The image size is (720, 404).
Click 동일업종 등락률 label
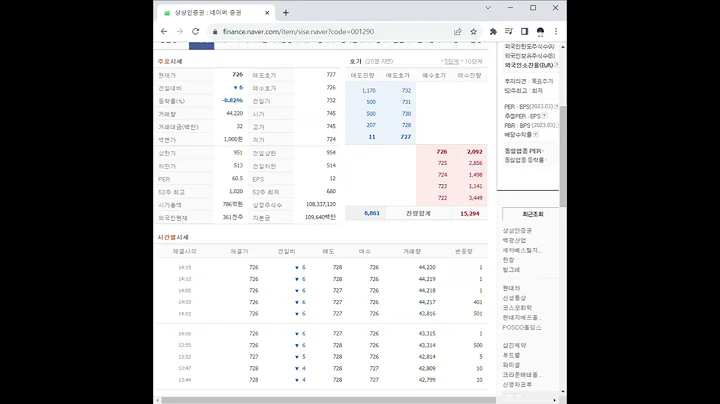(524, 160)
